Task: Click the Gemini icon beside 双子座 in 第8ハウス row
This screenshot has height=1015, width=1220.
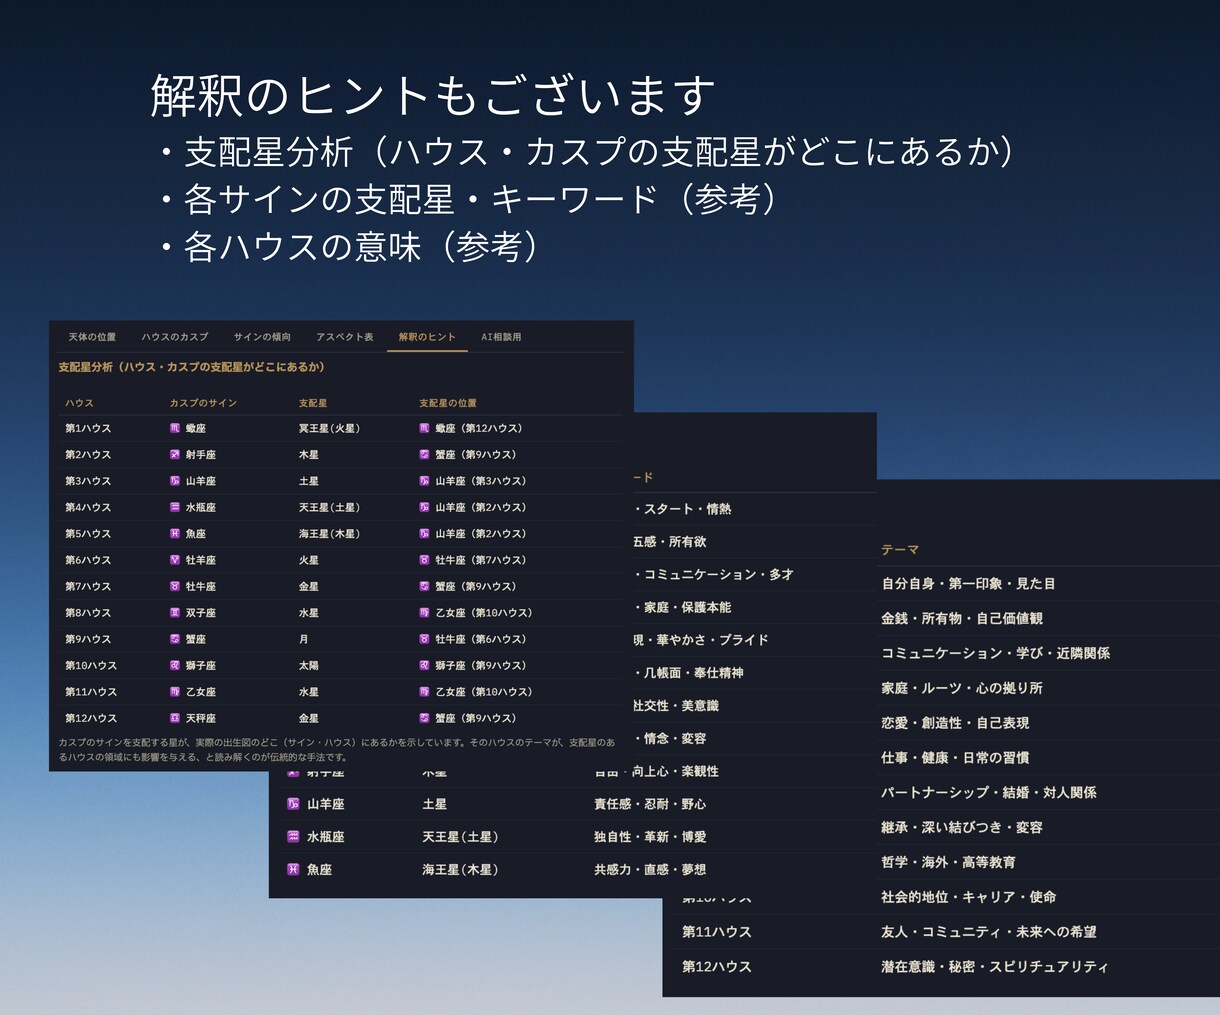Action: 175,613
